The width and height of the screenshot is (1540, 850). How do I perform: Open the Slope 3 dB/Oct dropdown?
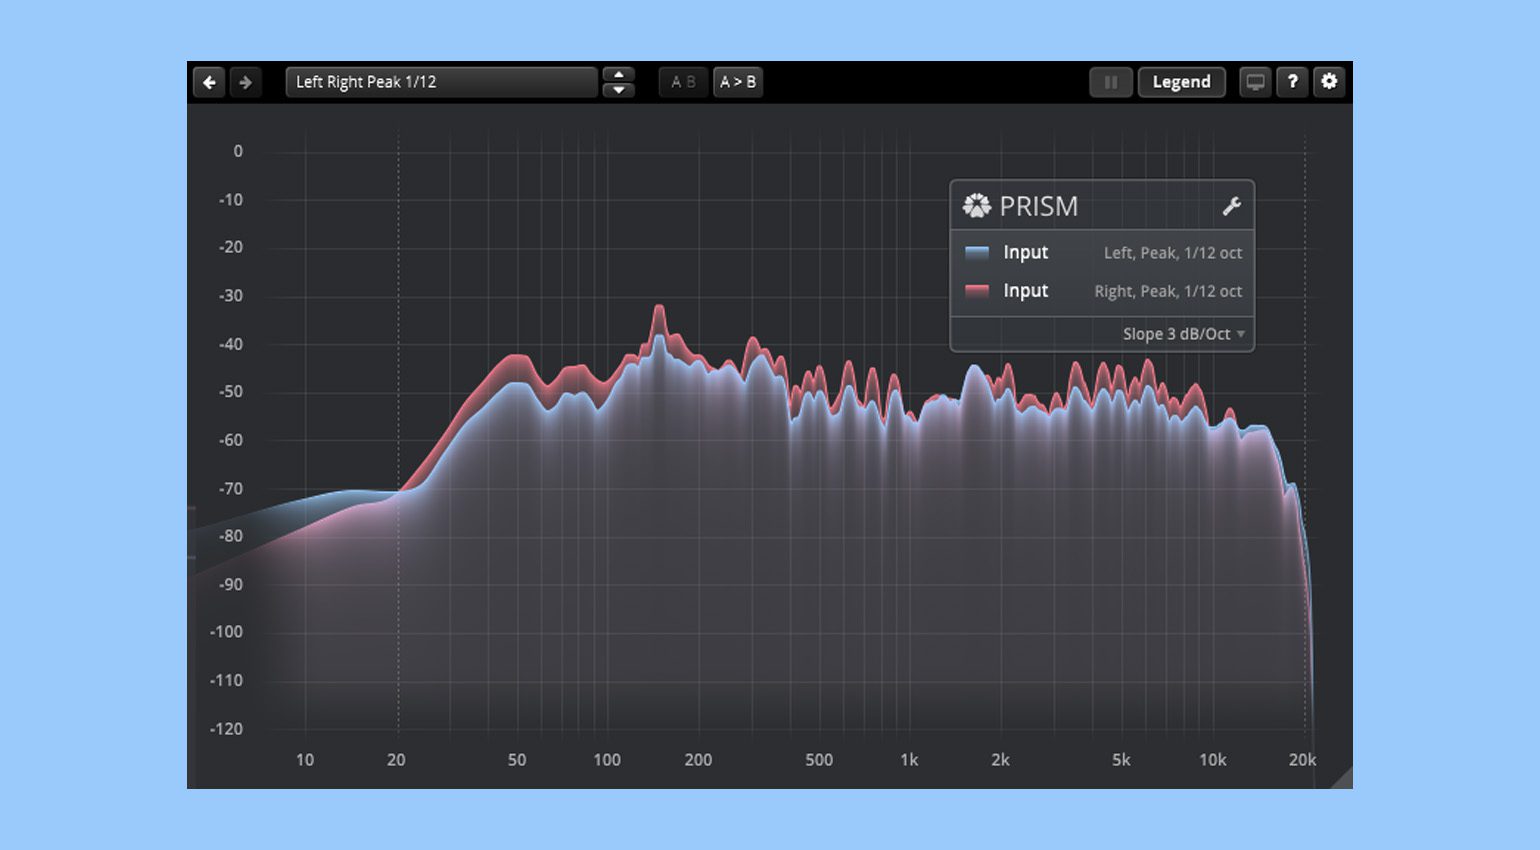click(1183, 334)
